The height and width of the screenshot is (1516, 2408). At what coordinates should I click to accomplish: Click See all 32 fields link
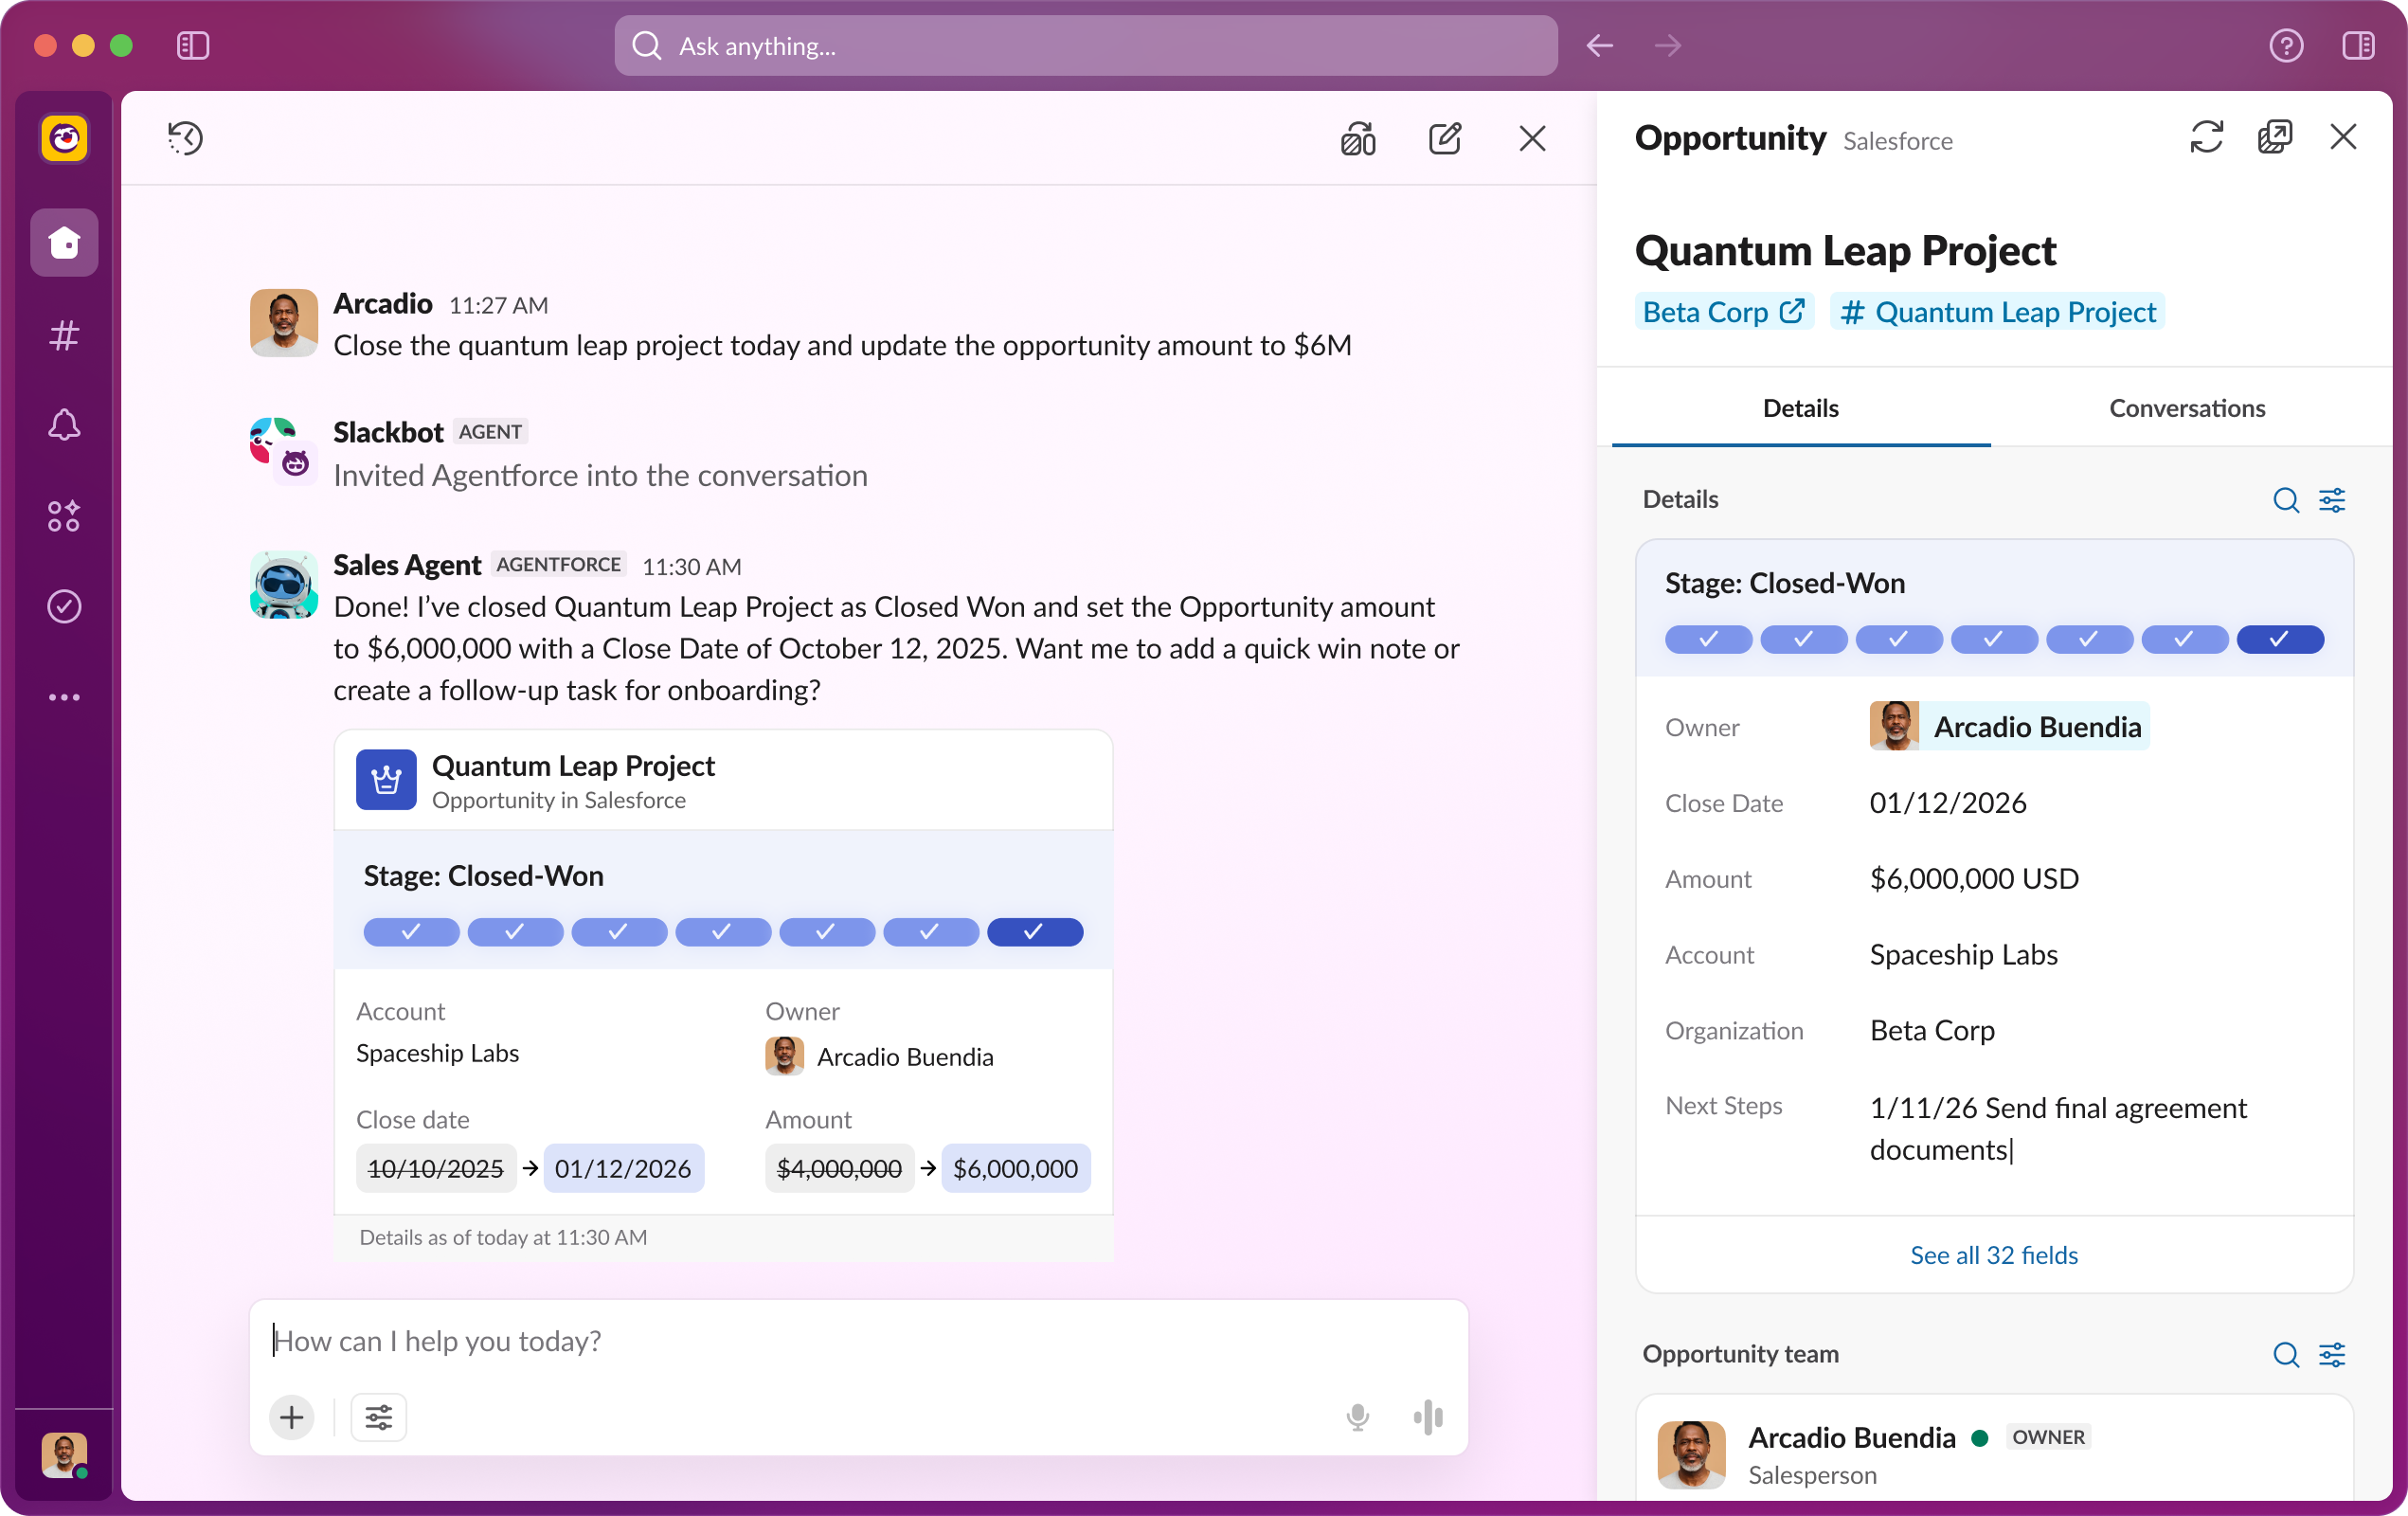click(x=1993, y=1255)
